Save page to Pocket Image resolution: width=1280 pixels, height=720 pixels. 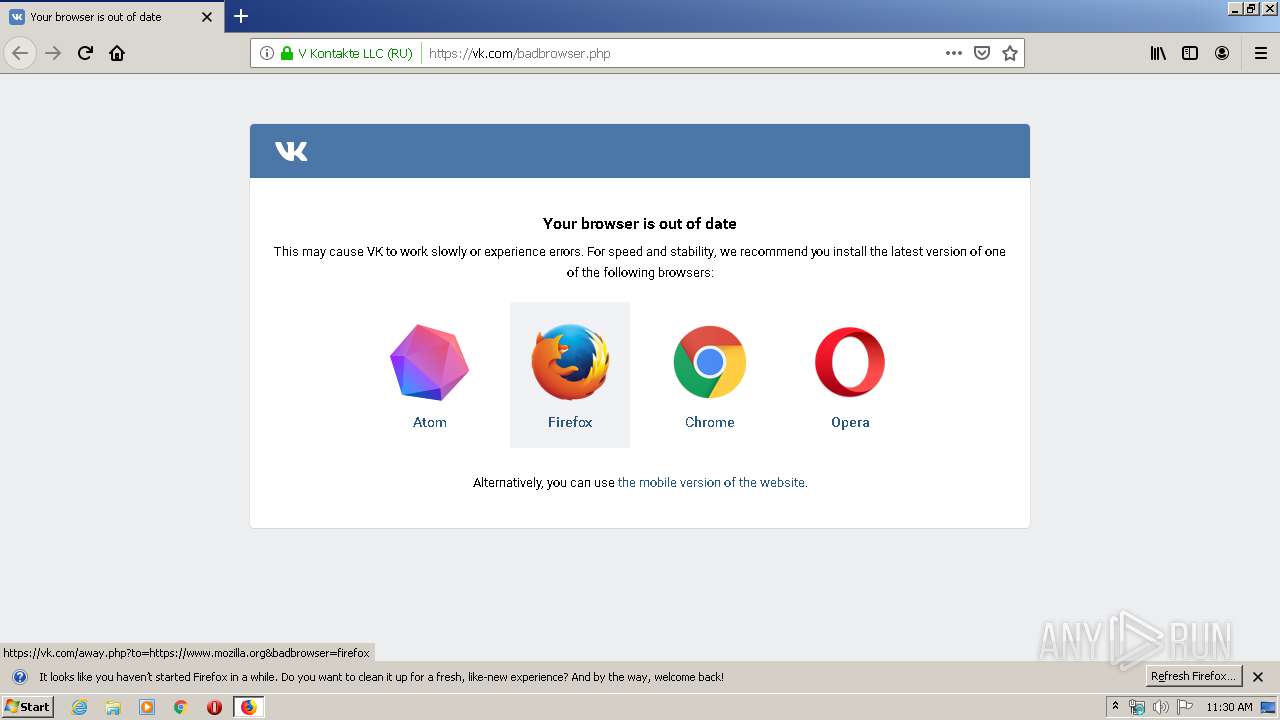982,53
